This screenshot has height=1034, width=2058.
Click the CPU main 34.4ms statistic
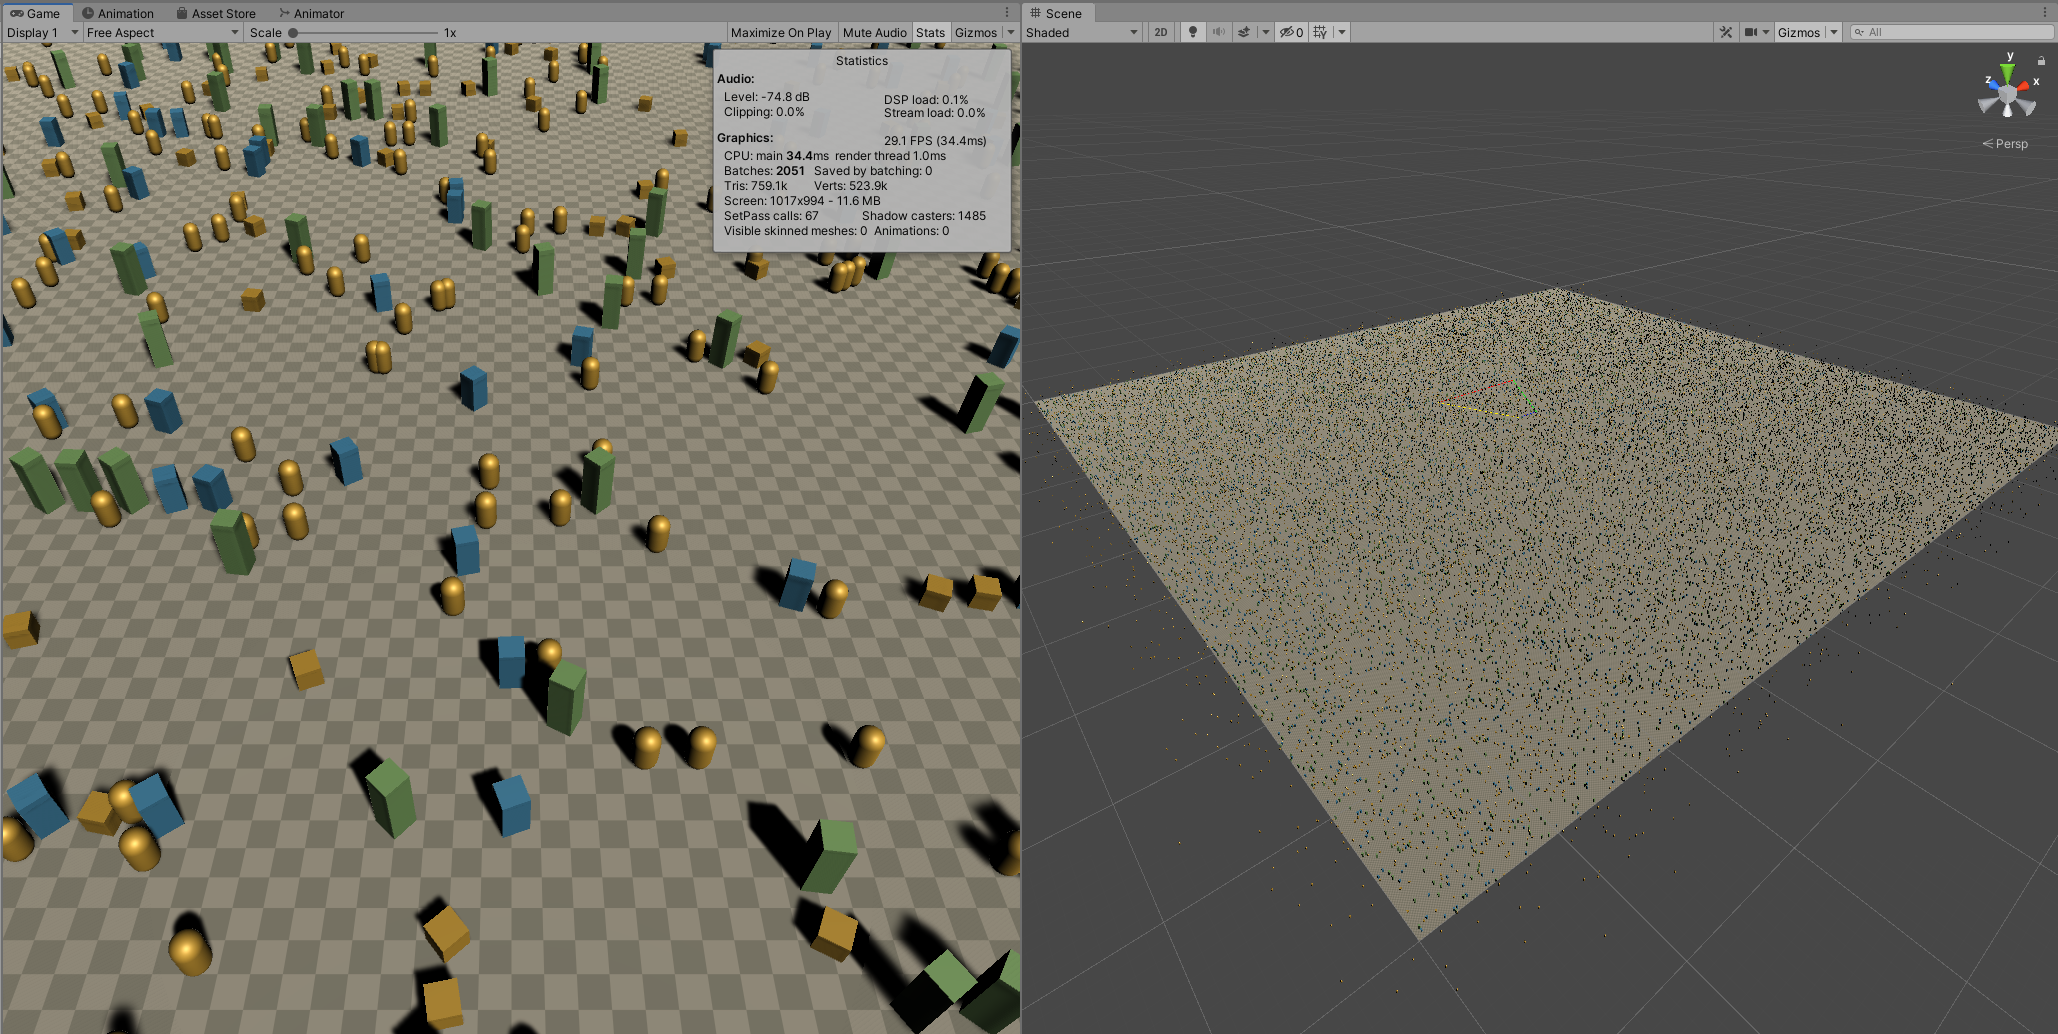(776, 156)
